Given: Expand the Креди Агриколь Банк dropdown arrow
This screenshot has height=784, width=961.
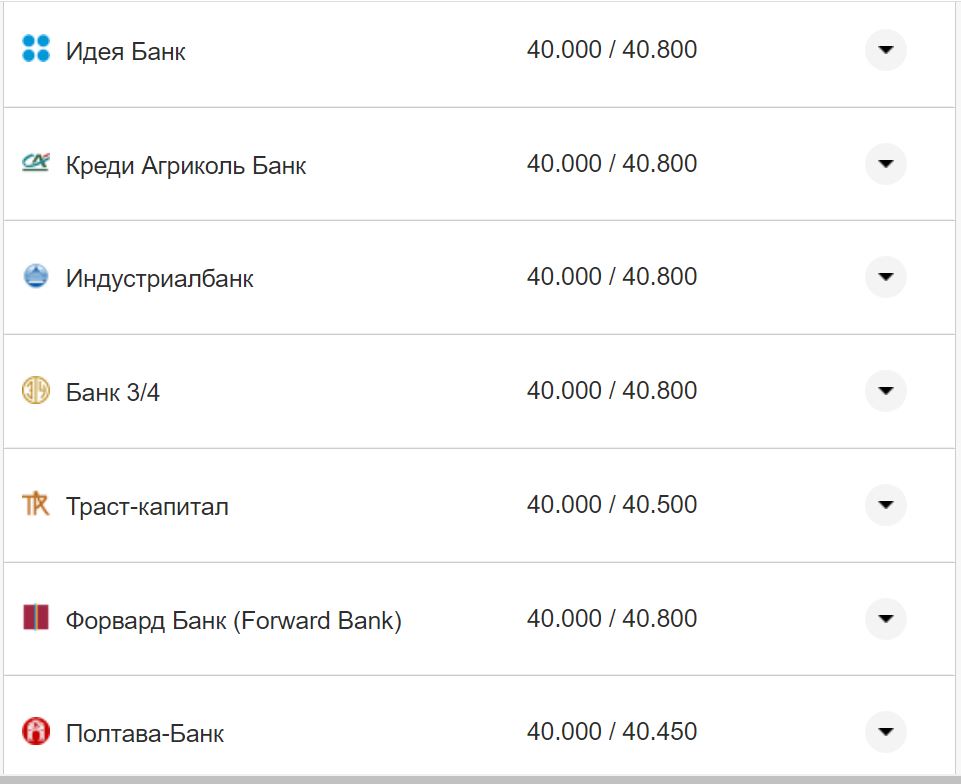Looking at the screenshot, I should [x=884, y=163].
